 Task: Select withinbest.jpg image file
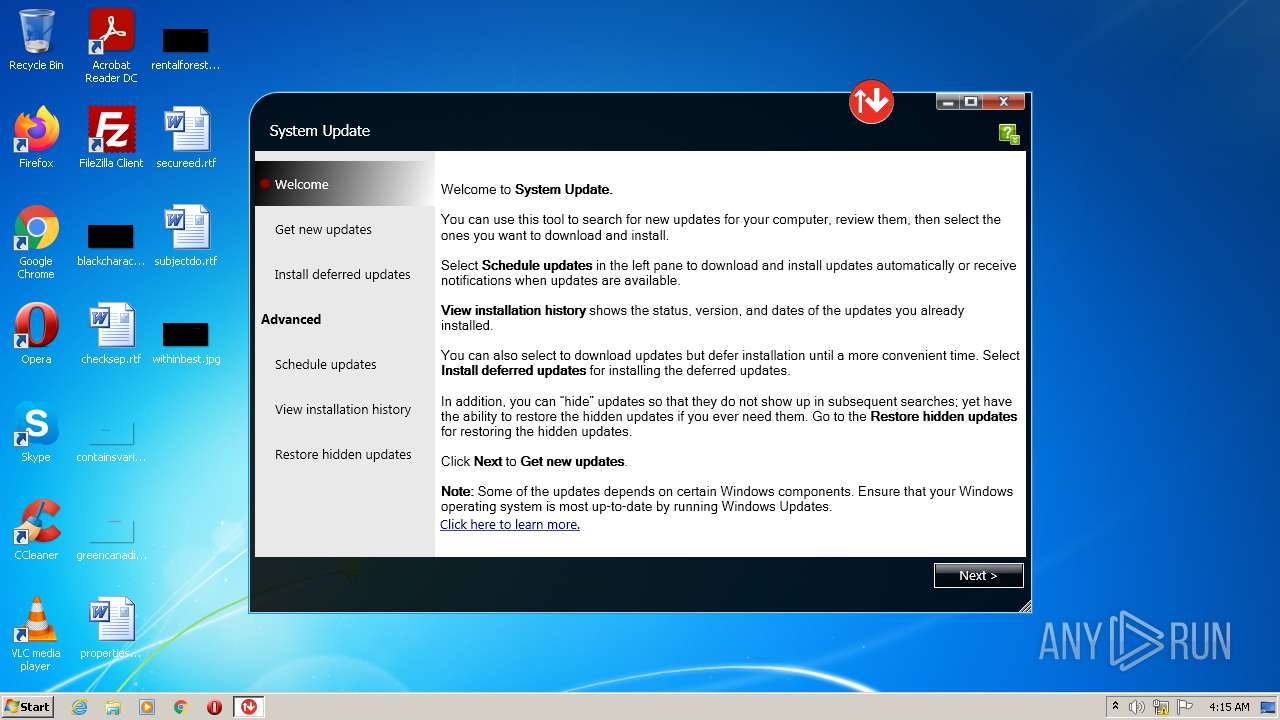(x=186, y=343)
